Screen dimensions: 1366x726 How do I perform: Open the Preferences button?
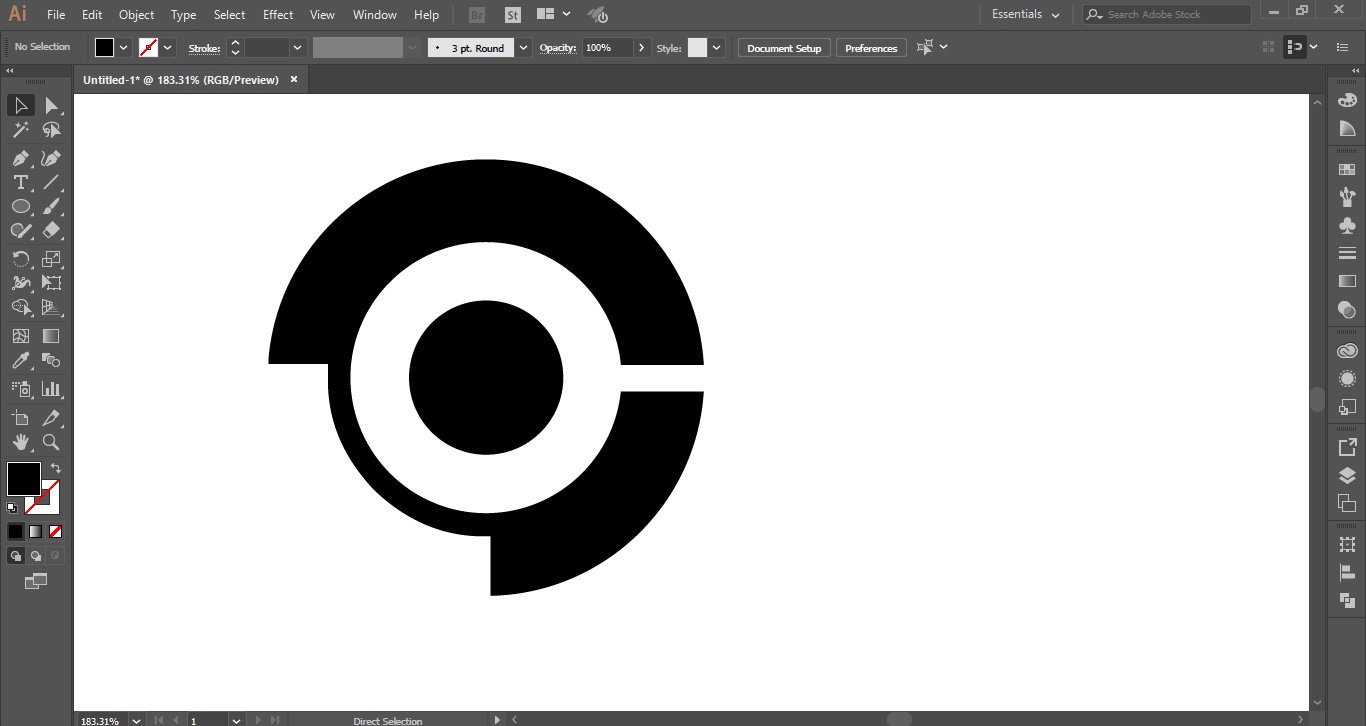871,48
